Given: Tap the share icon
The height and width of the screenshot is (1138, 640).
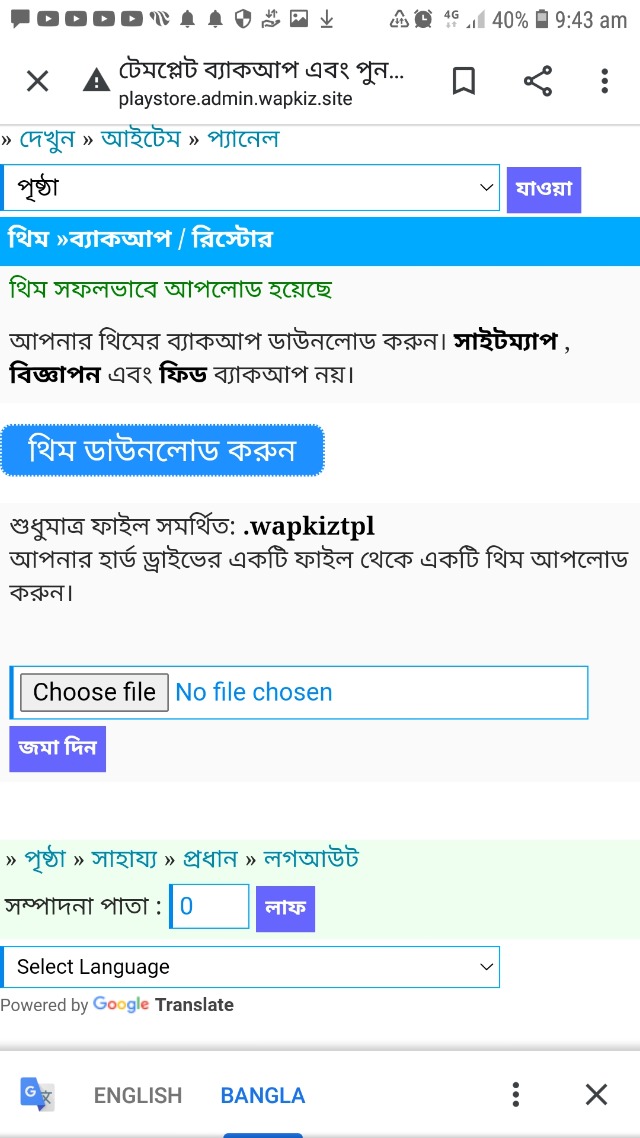Looking at the screenshot, I should [538, 81].
